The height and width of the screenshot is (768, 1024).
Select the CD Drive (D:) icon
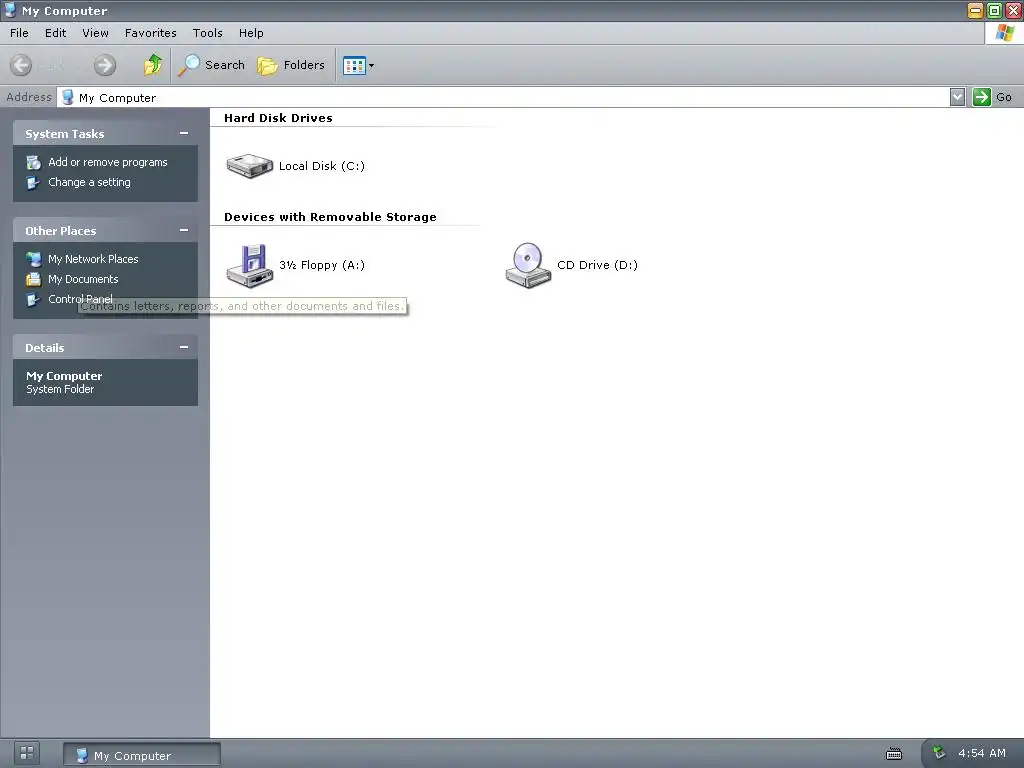click(x=528, y=265)
